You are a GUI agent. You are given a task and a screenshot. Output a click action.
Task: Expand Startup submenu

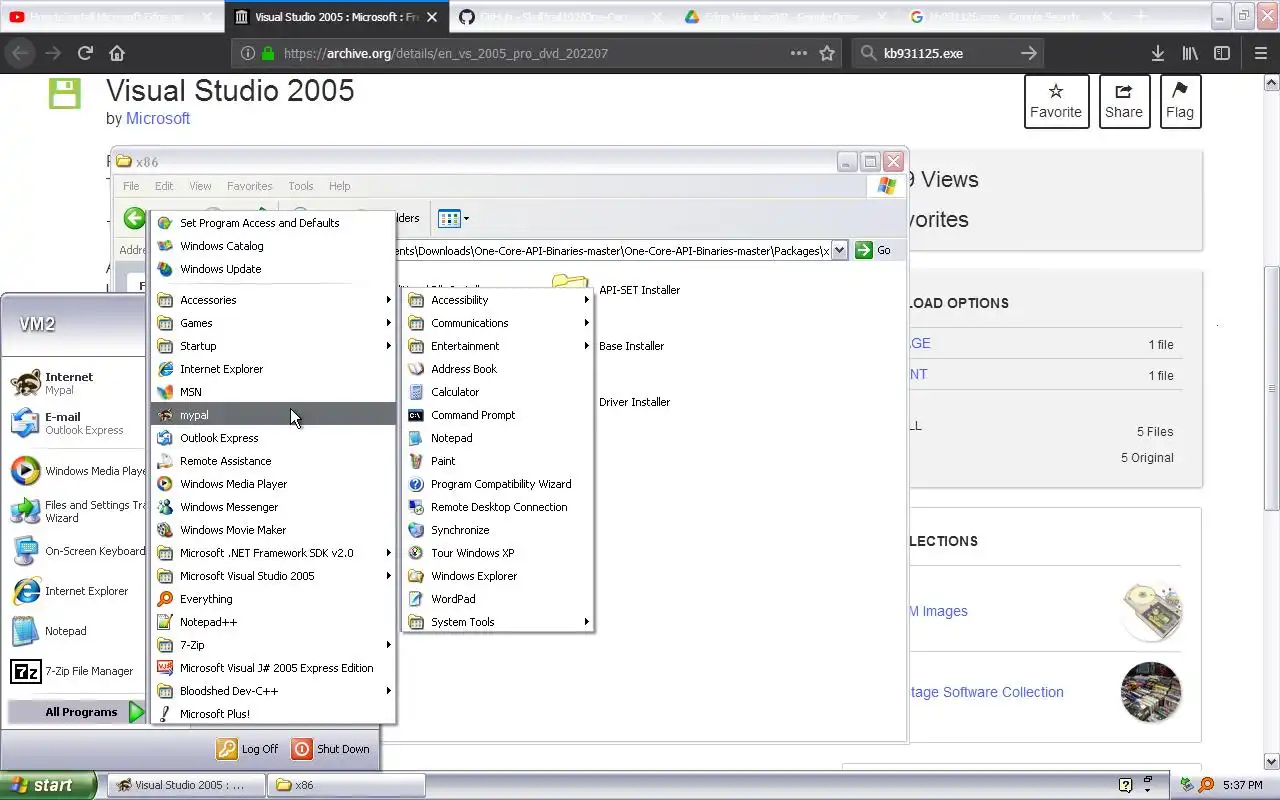pyautogui.click(x=273, y=346)
